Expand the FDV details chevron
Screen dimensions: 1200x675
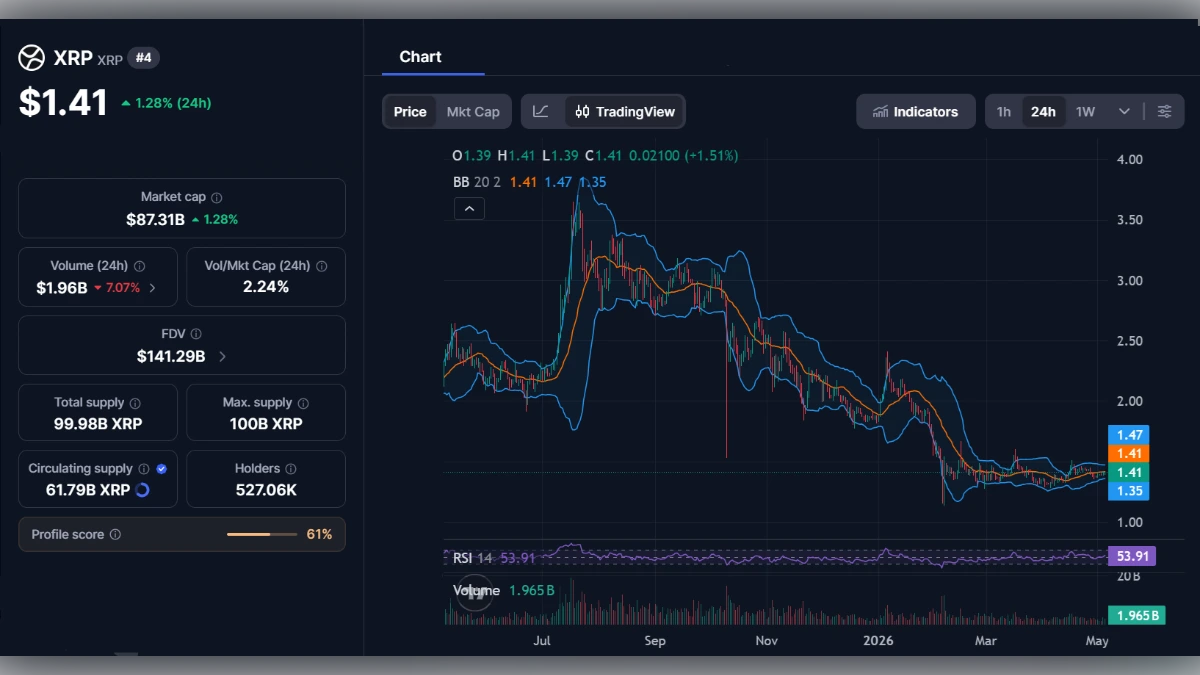tap(222, 356)
